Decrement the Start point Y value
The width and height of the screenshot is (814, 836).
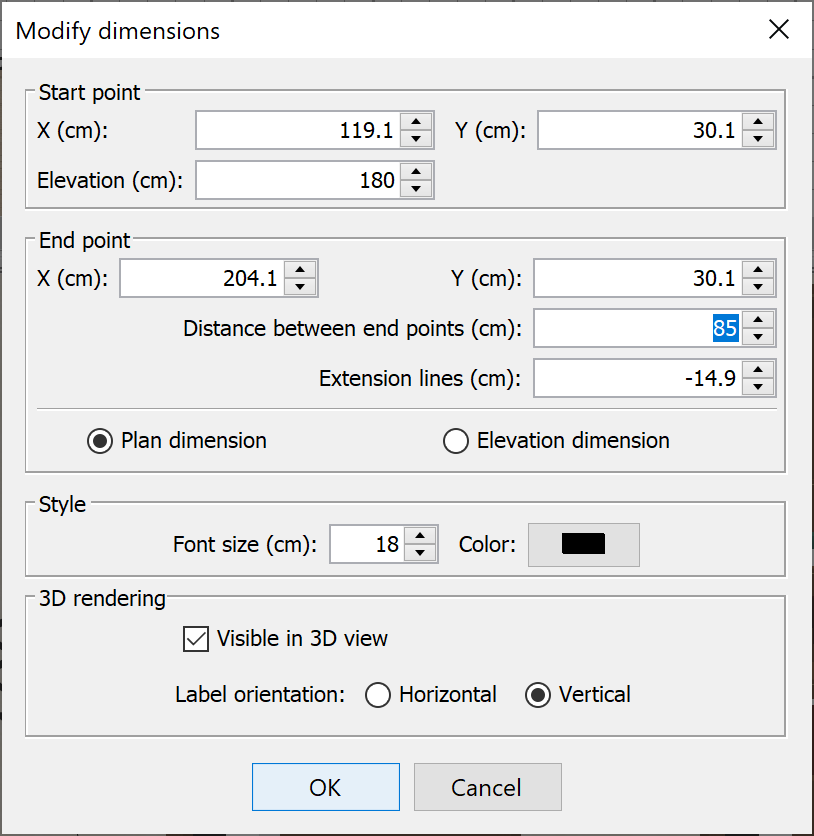[758, 137]
